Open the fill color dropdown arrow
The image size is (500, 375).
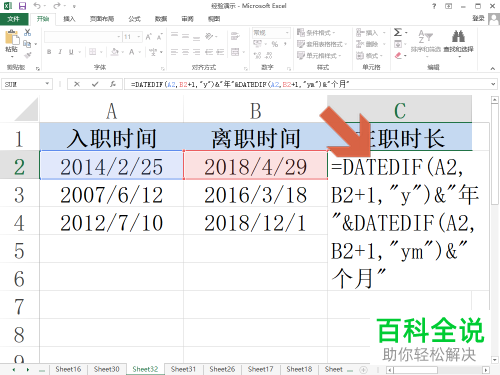click(123, 52)
